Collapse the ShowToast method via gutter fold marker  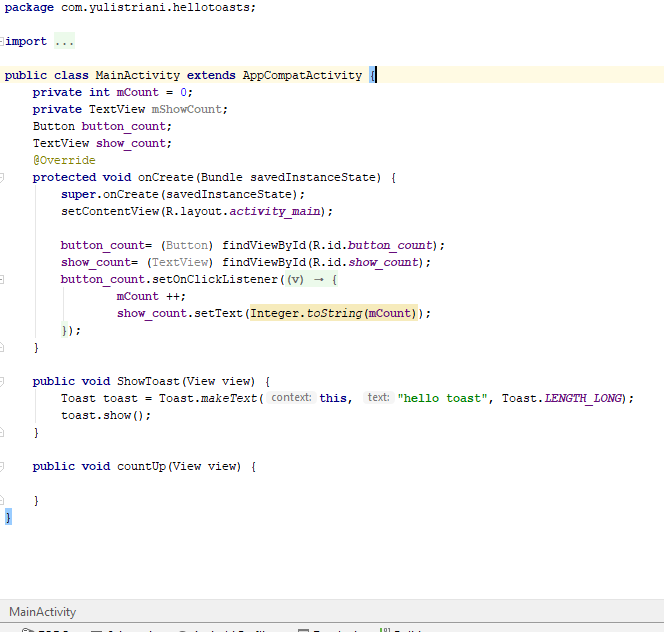click(2, 382)
